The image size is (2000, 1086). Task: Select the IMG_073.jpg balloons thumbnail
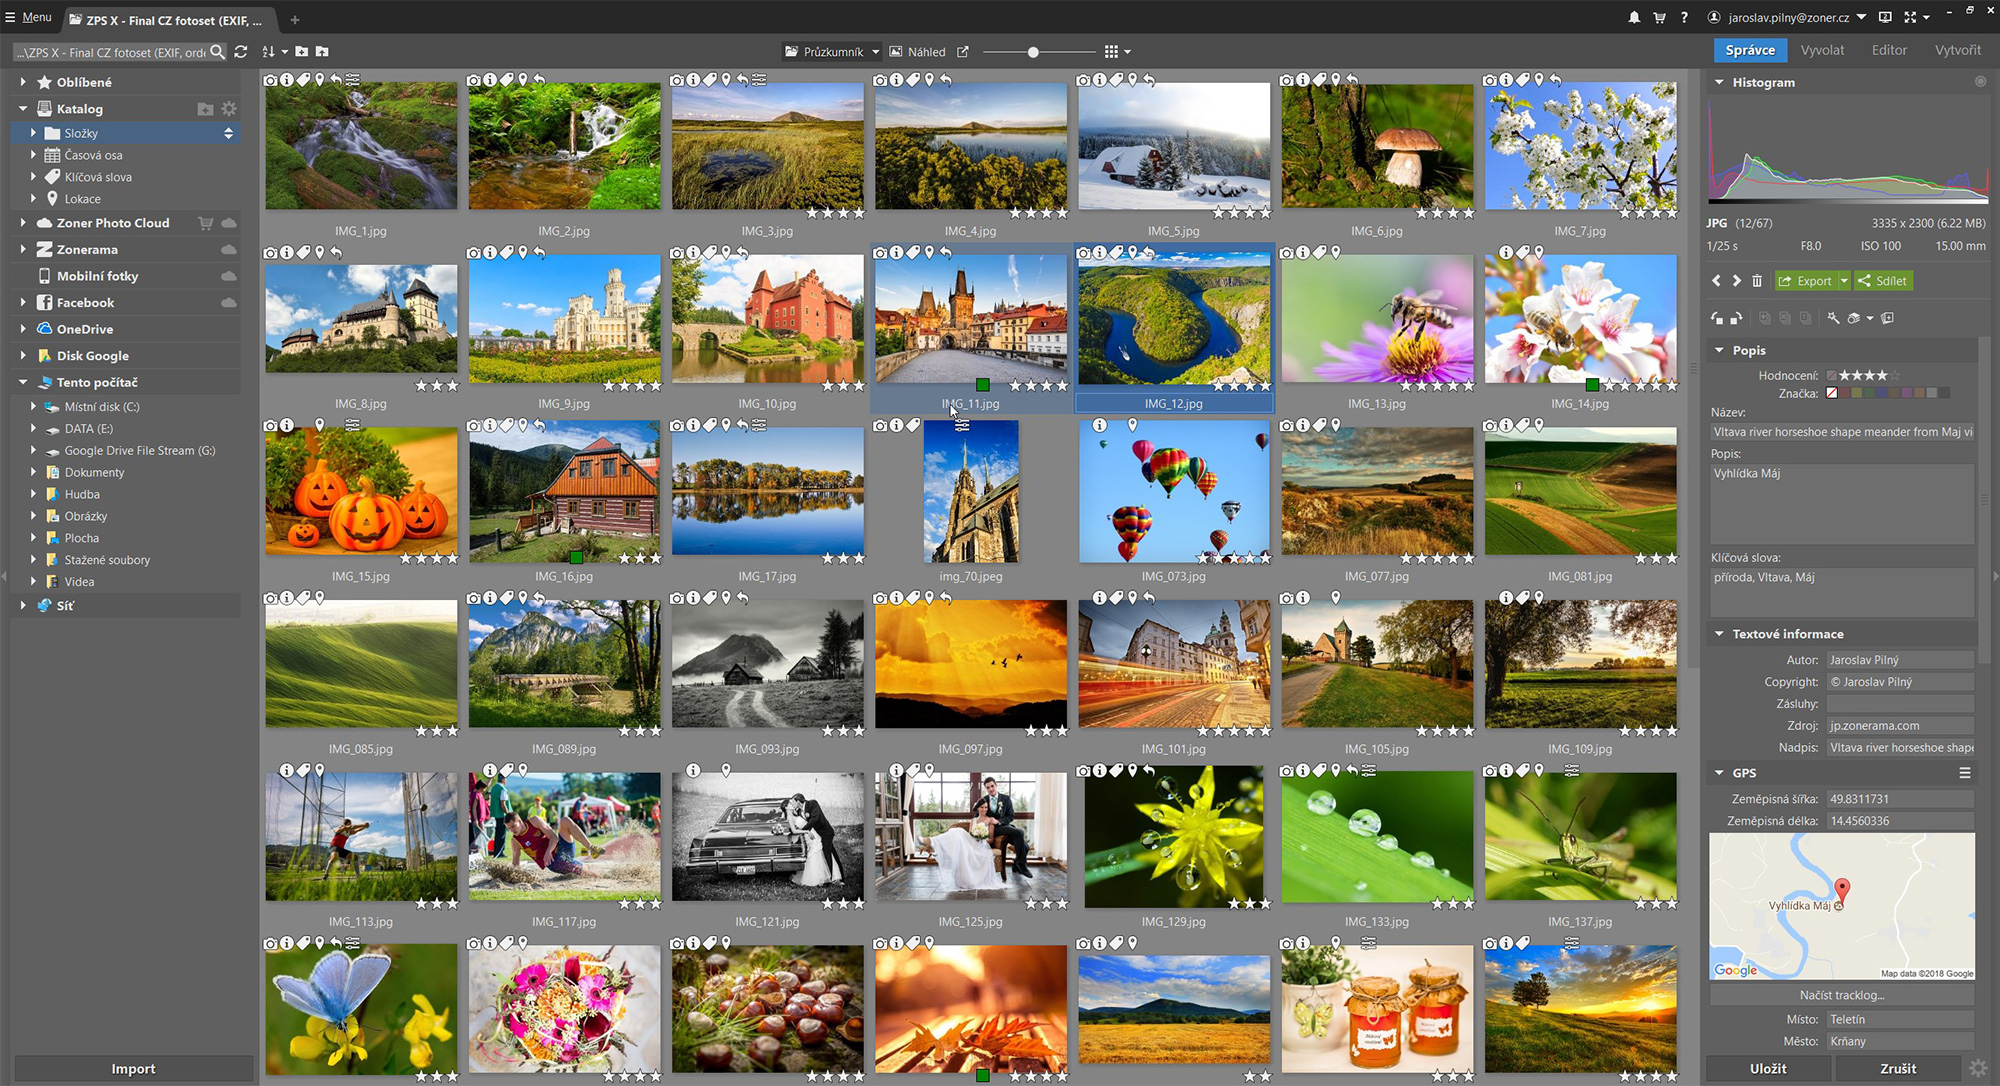[1174, 491]
